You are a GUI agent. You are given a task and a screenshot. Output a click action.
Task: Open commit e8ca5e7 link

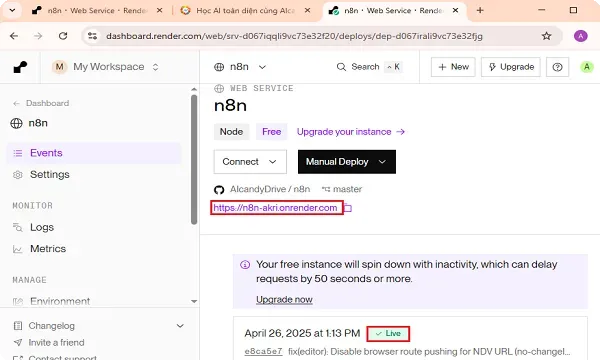(263, 351)
